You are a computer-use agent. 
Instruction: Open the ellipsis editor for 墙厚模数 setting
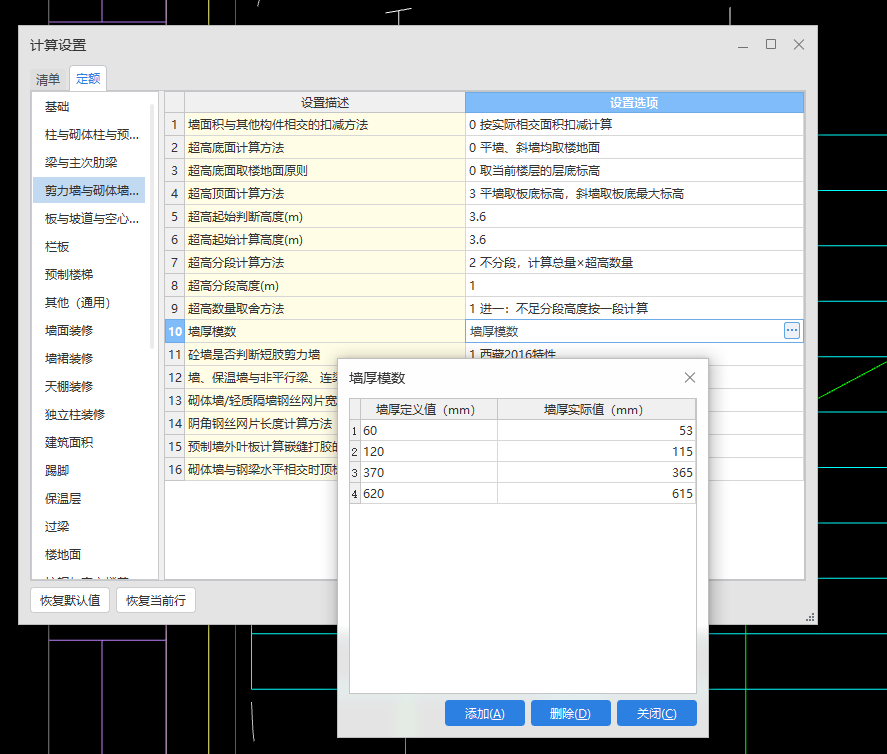791,331
